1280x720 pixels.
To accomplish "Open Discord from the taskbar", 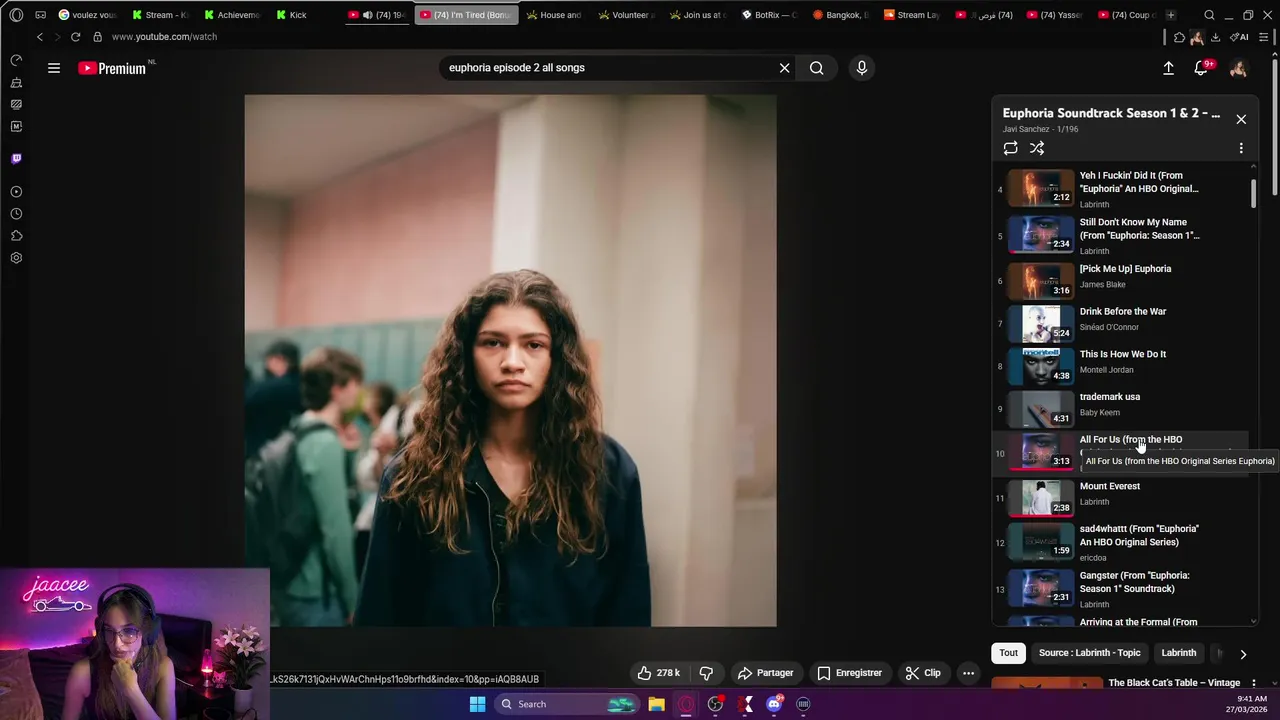I will click(x=774, y=704).
